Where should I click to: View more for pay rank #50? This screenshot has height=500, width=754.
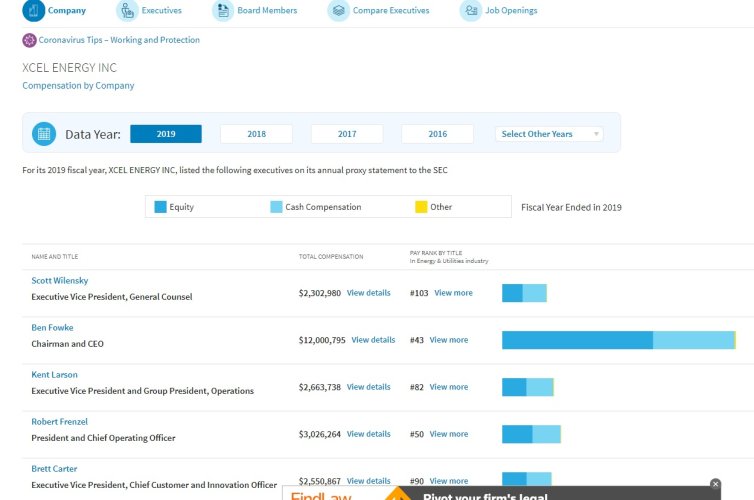[x=449, y=434]
